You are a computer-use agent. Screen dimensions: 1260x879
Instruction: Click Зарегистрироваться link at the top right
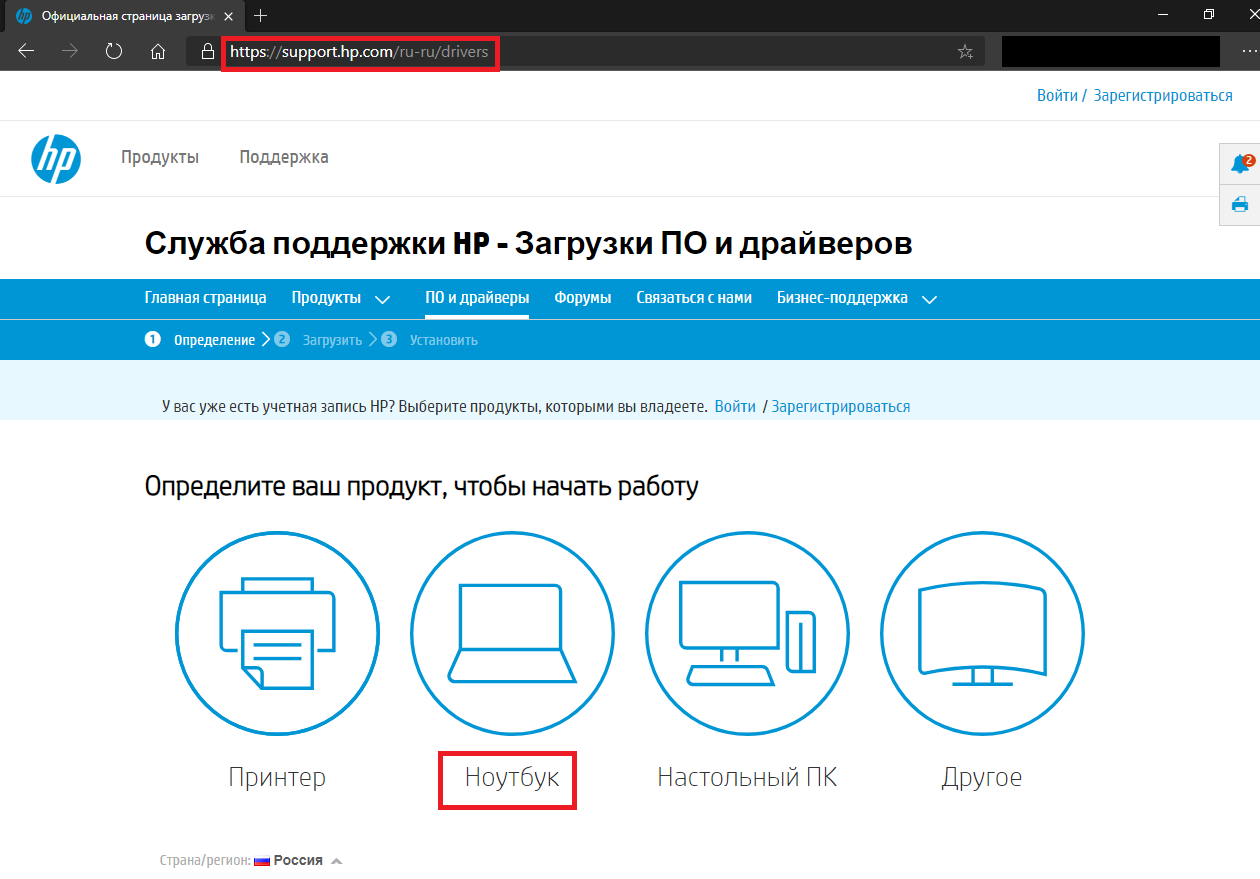(1163, 96)
